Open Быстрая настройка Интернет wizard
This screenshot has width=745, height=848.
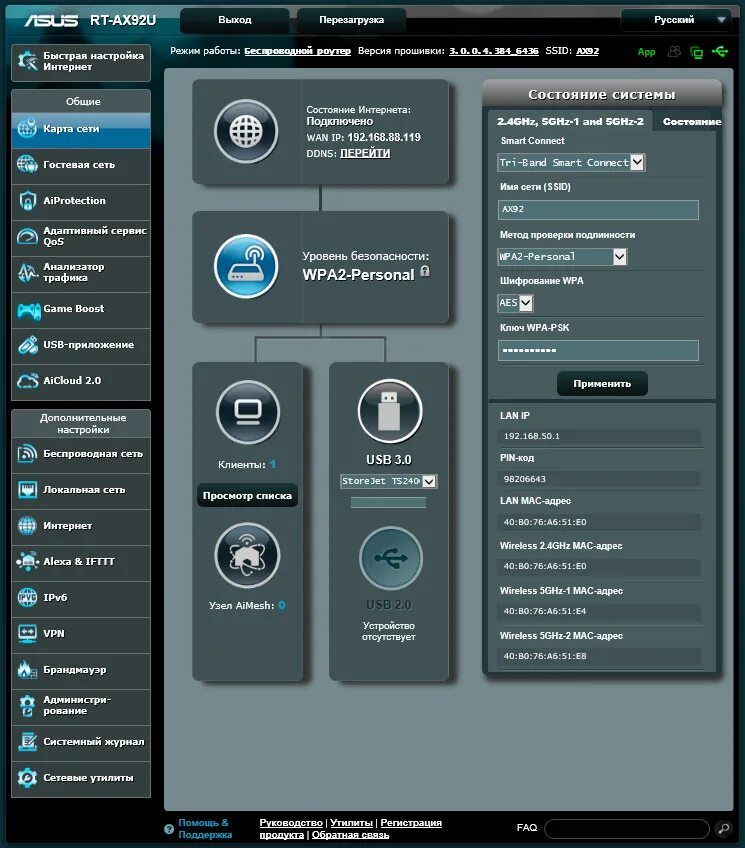tap(81, 62)
